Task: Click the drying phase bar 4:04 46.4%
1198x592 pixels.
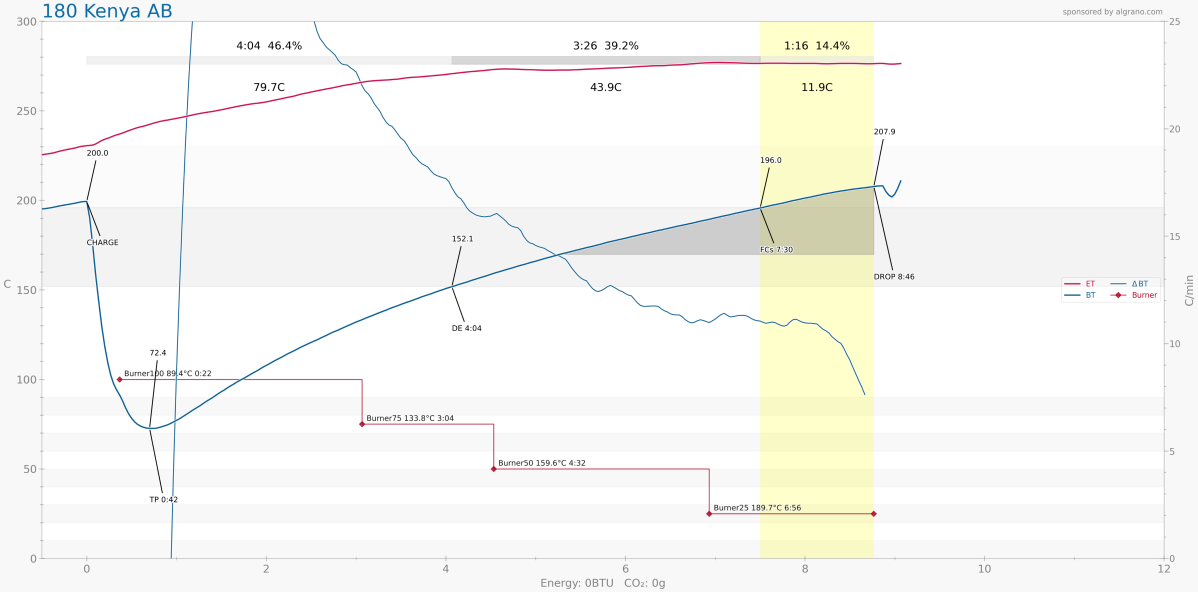Action: (x=269, y=60)
